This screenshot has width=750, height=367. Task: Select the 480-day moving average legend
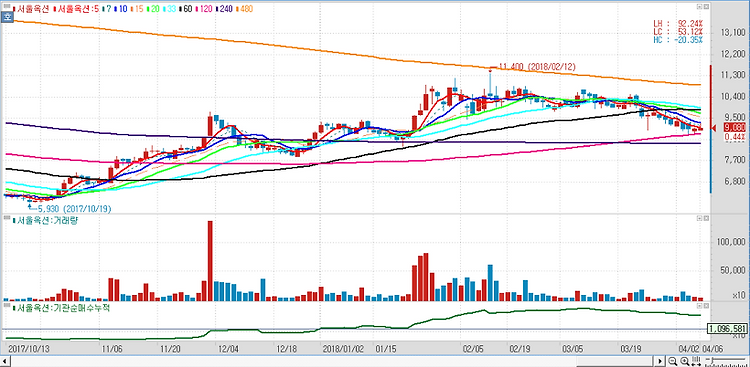point(243,9)
